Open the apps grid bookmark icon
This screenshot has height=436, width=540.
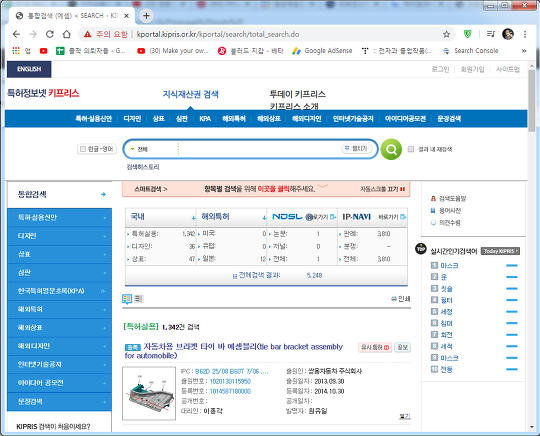pyautogui.click(x=16, y=51)
